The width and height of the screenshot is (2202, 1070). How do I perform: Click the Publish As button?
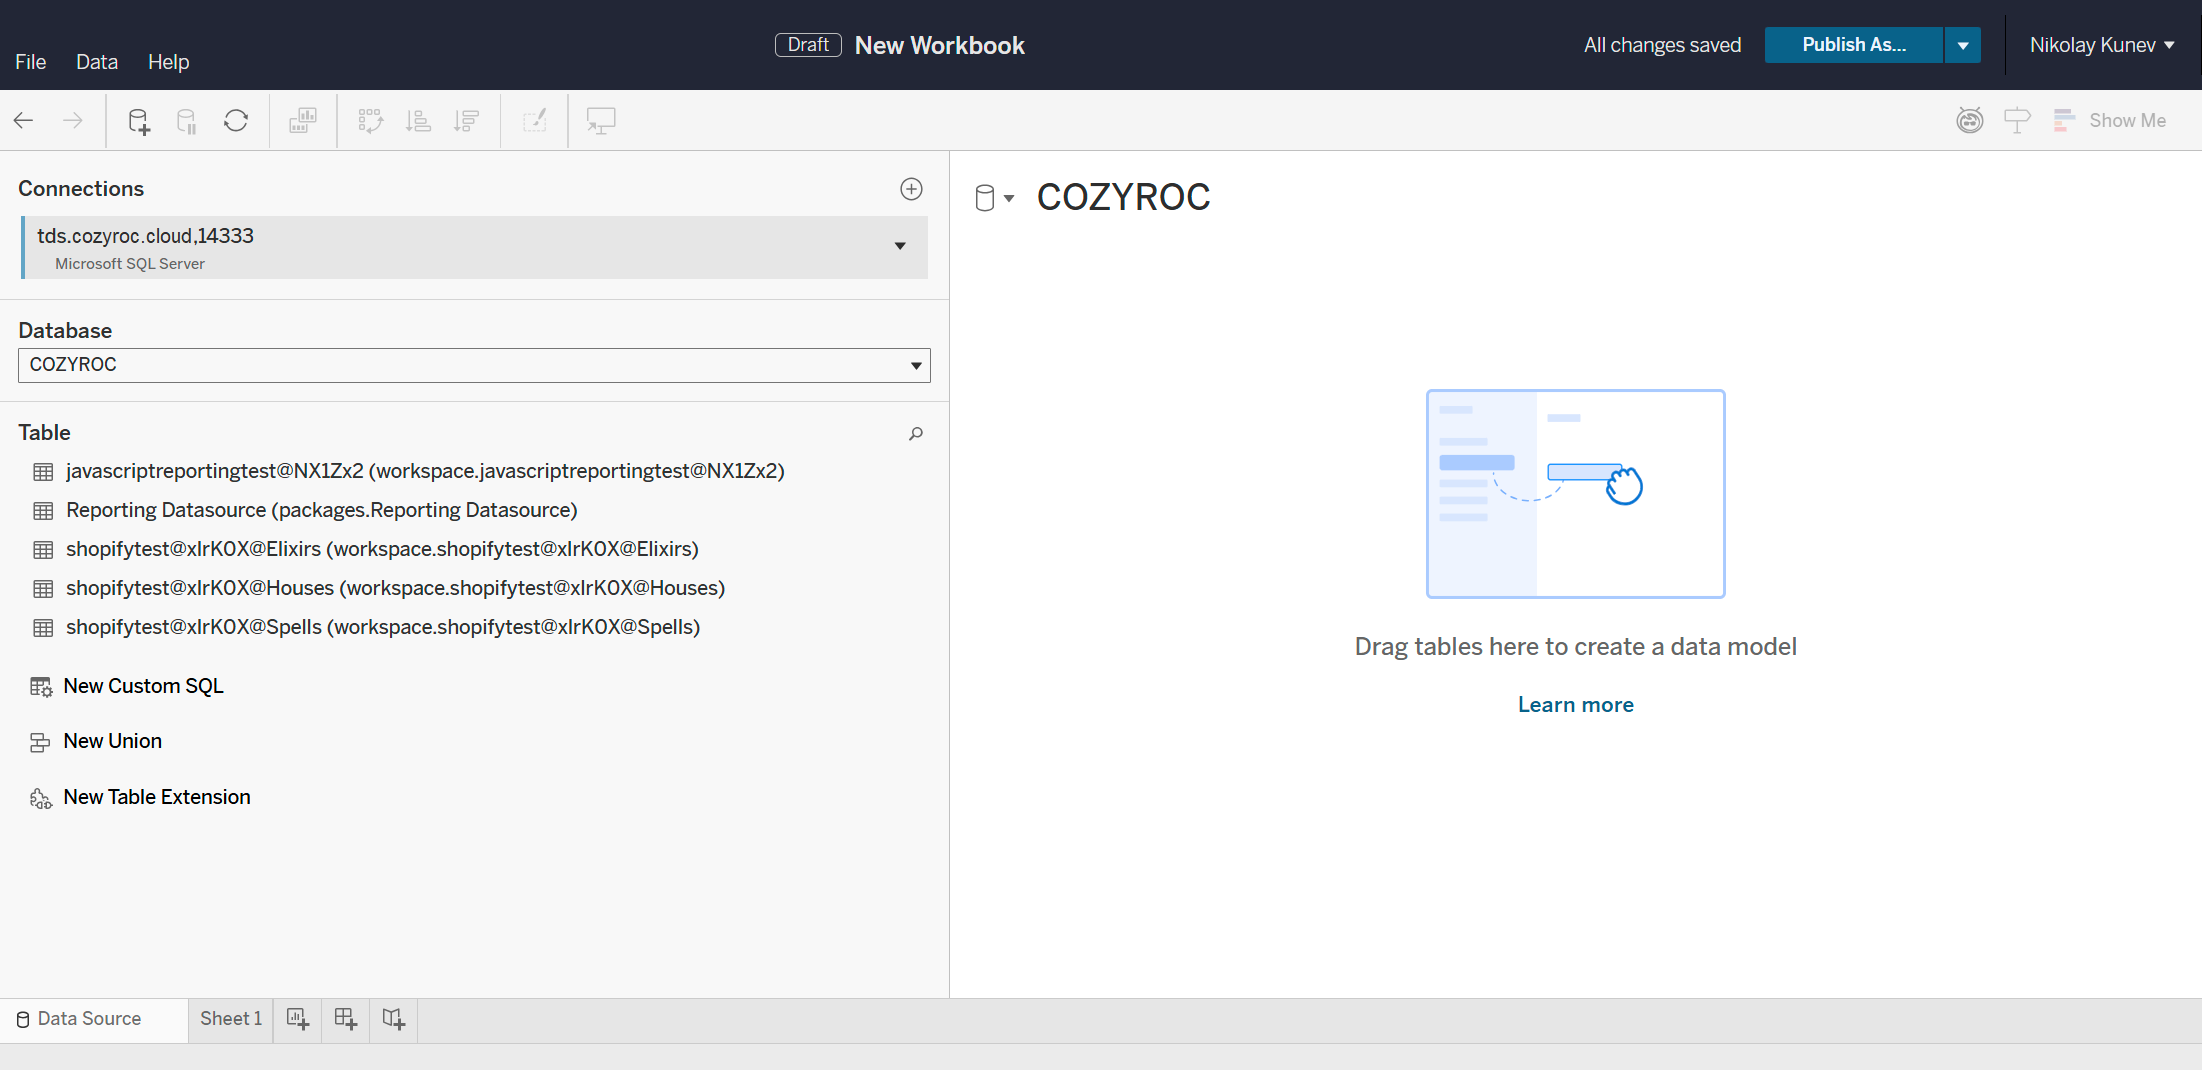[1853, 45]
